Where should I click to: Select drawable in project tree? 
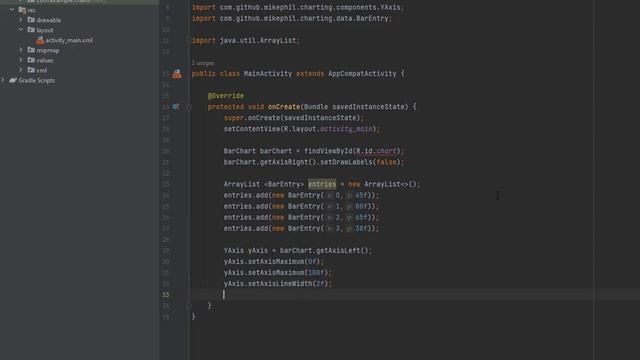pos(49,20)
